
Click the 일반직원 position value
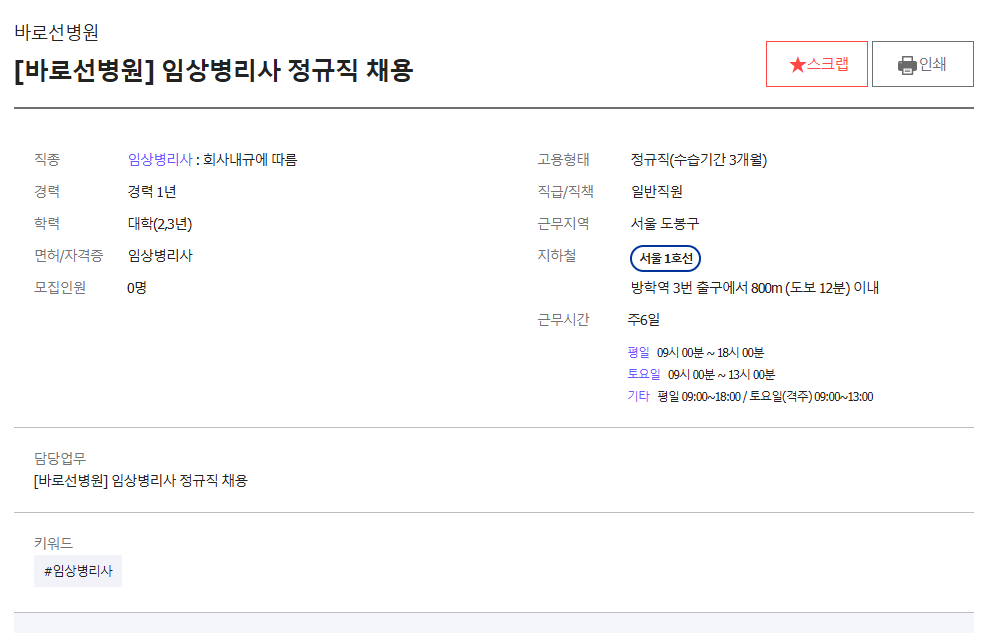656,191
